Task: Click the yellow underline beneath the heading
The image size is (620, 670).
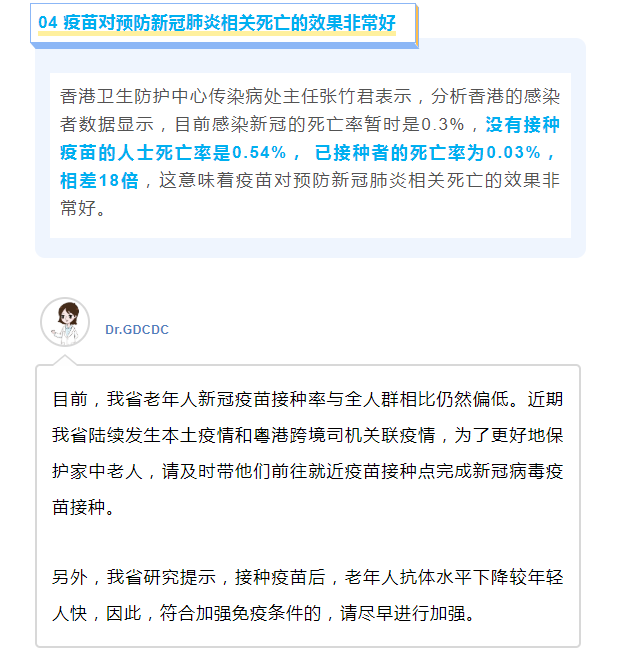Action: point(217,33)
